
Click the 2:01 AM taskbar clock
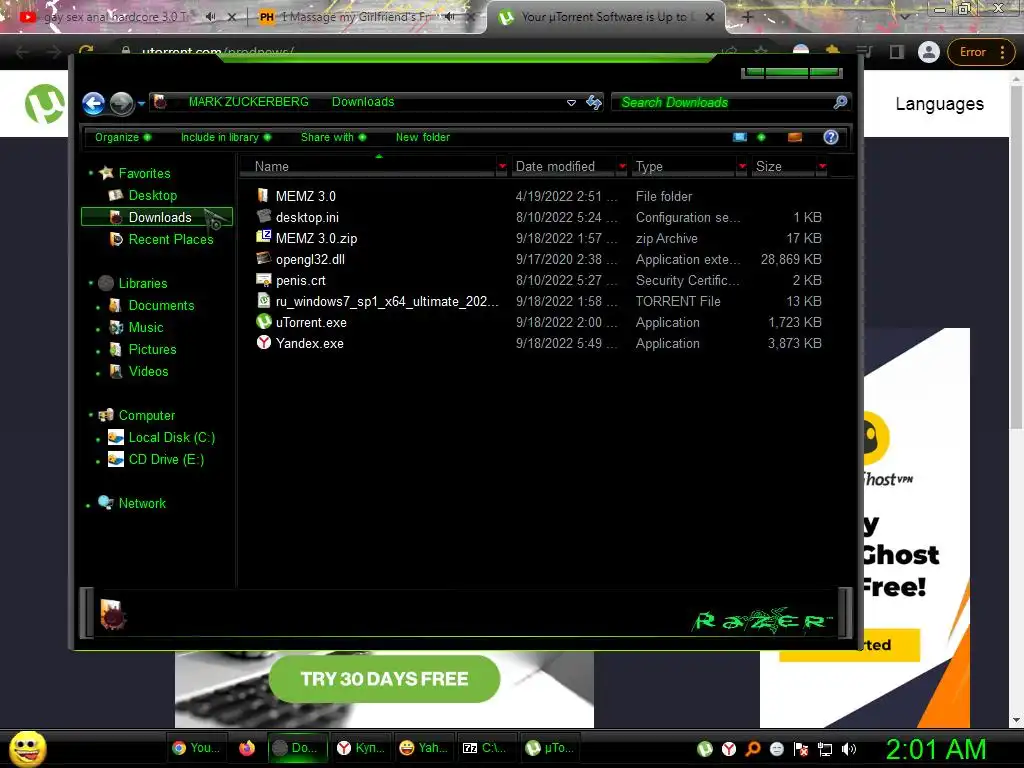point(936,749)
